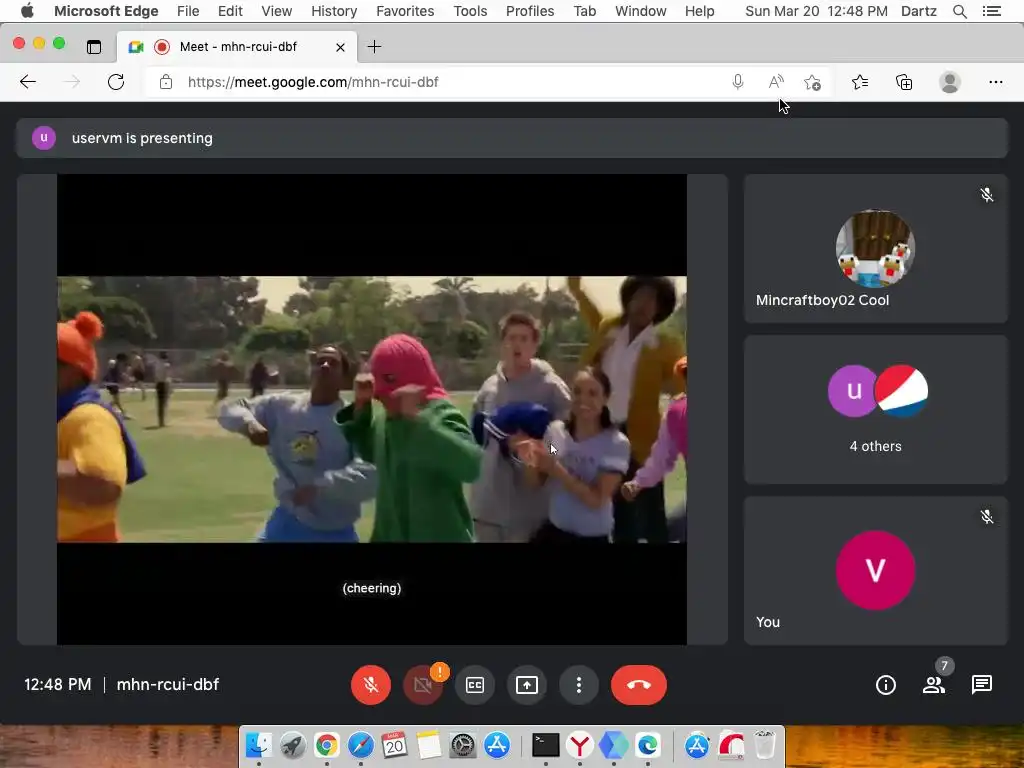Open a new browser tab
The height and width of the screenshot is (768, 1024).
pos(374,46)
